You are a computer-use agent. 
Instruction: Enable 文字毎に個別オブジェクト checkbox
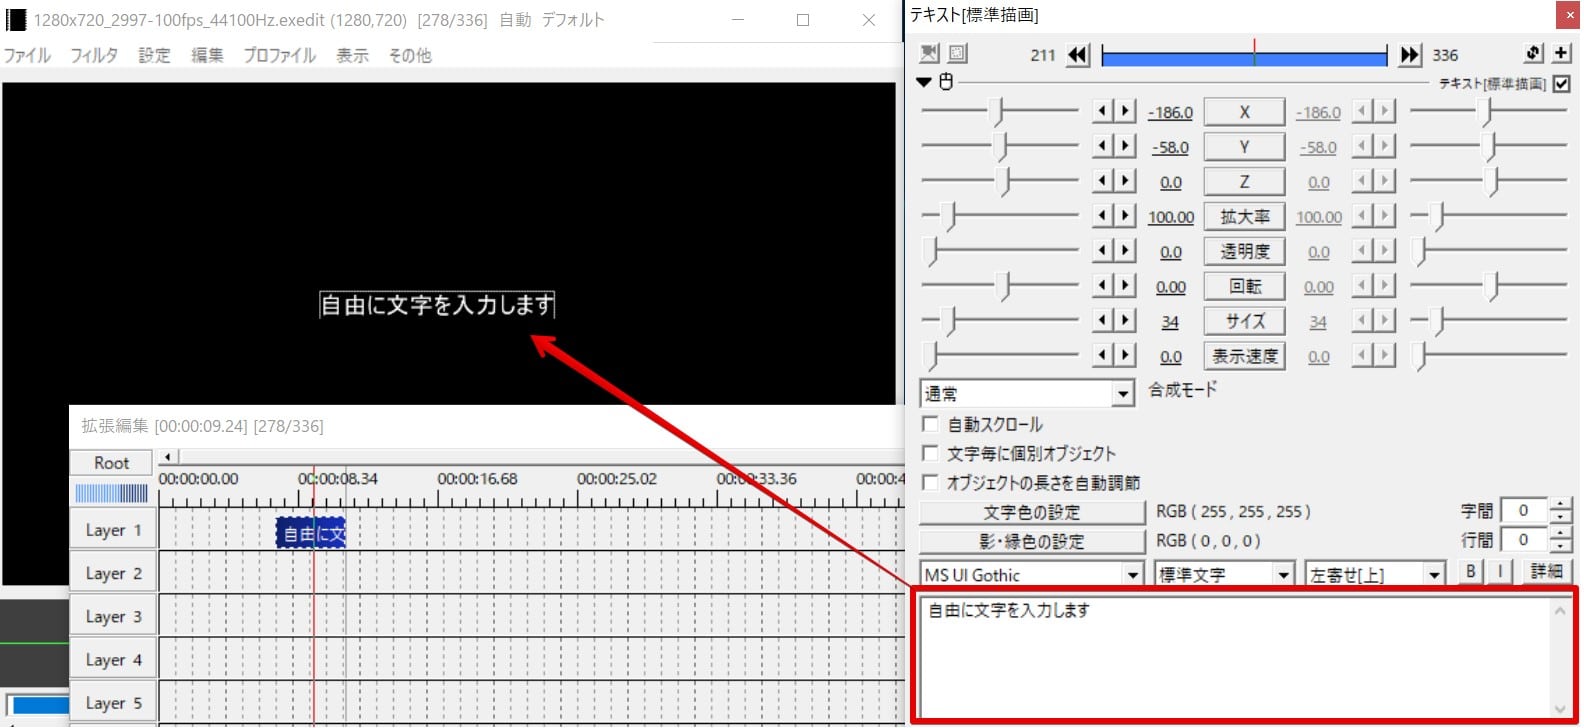[x=930, y=453]
